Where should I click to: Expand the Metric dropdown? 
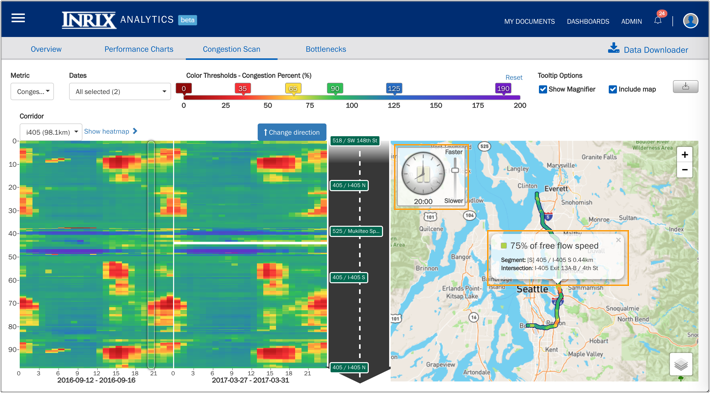[32, 91]
